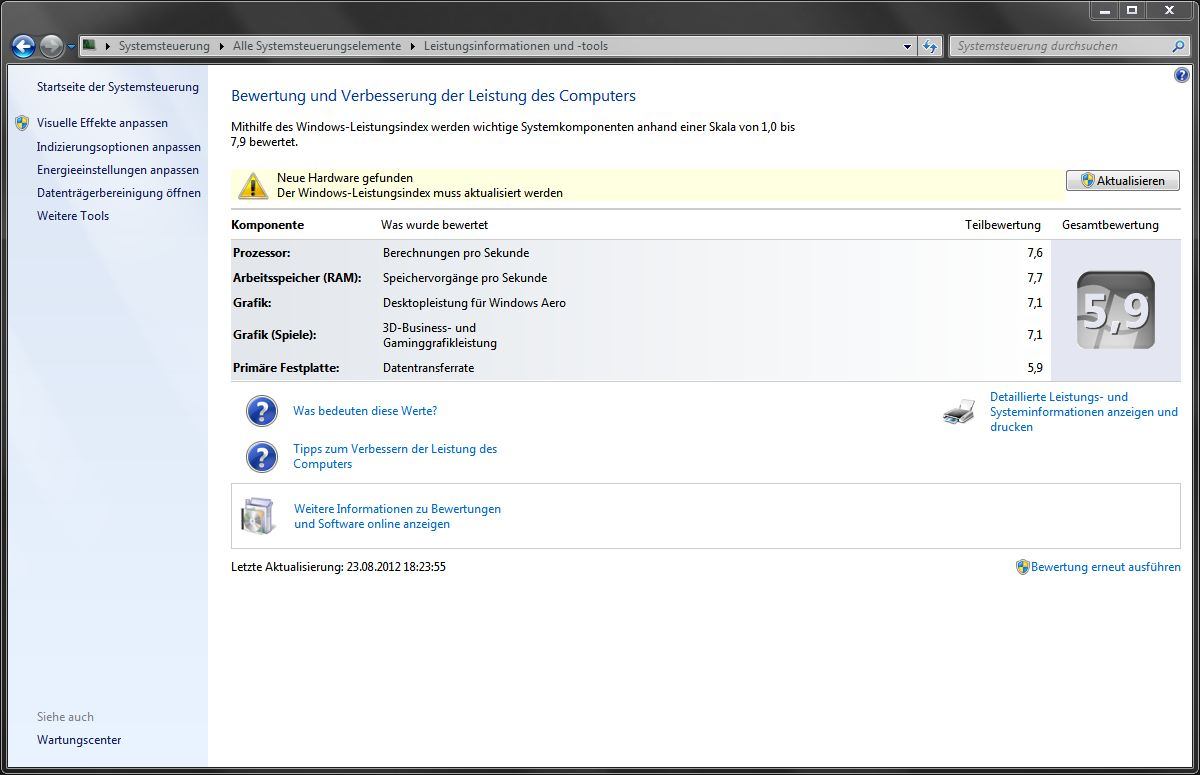Expand the arrow after Systemsteuerung breadcrumb
The height and width of the screenshot is (775, 1200).
pos(222,46)
